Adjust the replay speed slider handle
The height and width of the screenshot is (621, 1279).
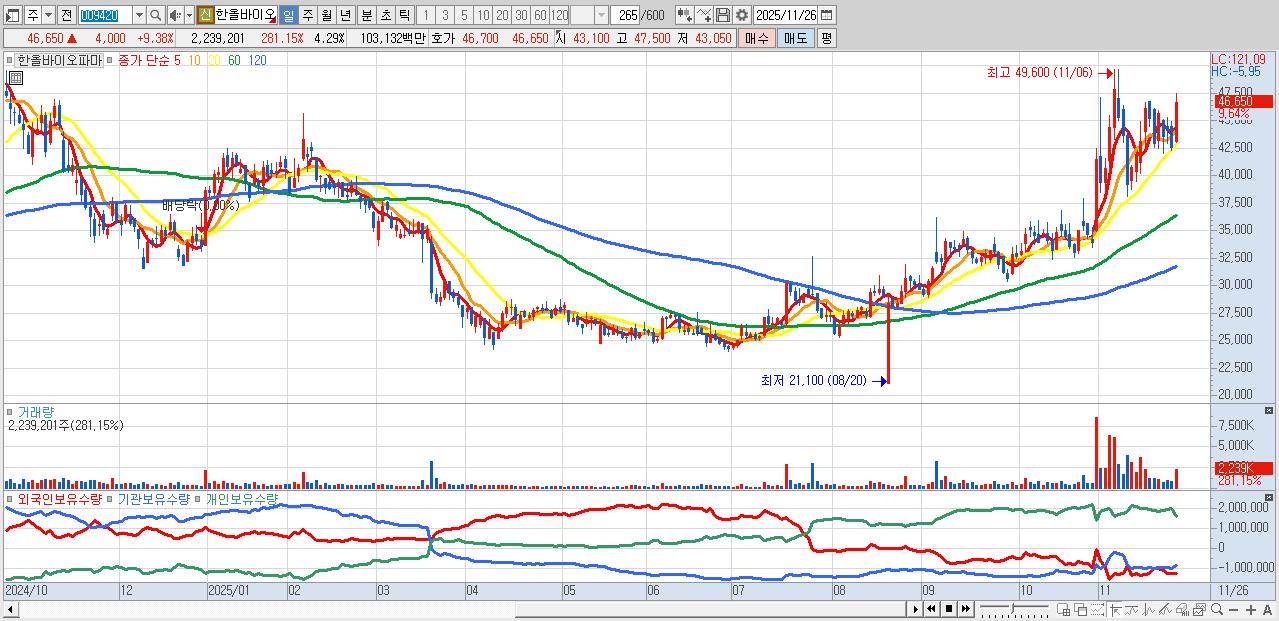click(1013, 609)
